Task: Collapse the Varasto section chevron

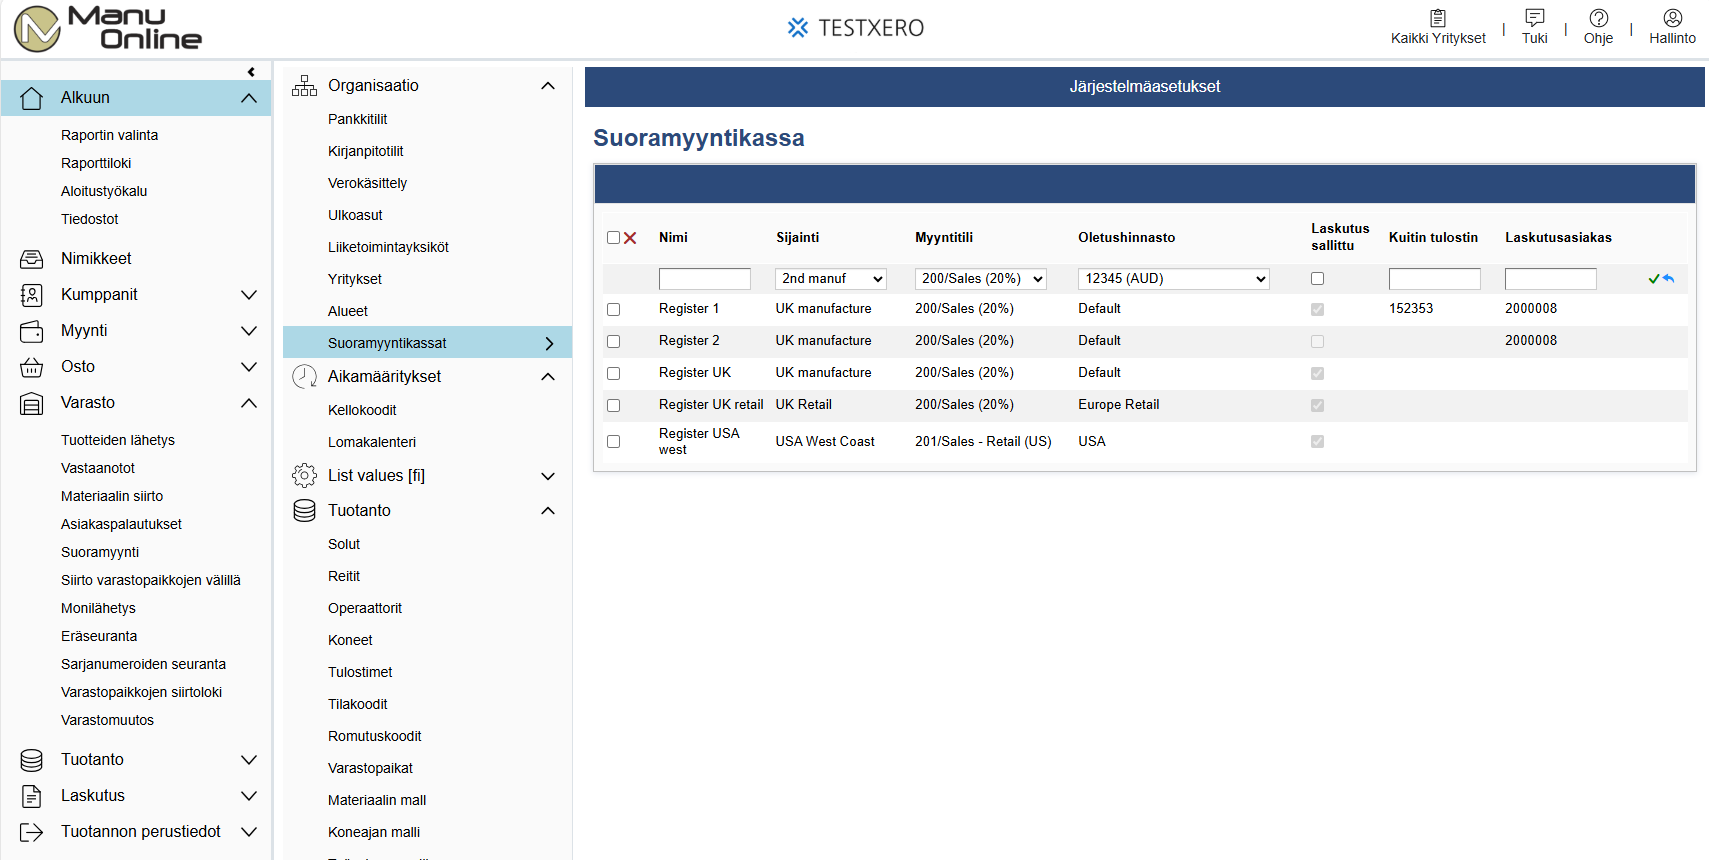Action: [x=249, y=403]
